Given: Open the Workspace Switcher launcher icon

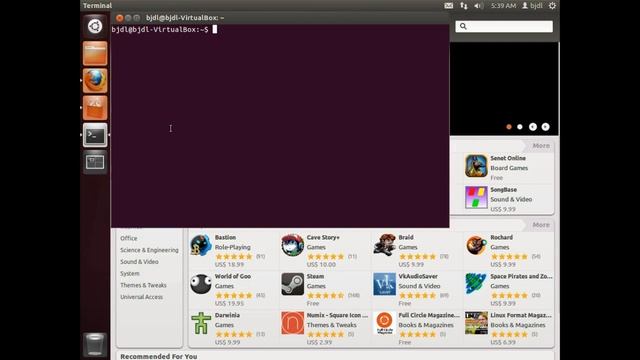Looking at the screenshot, I should 95,162.
